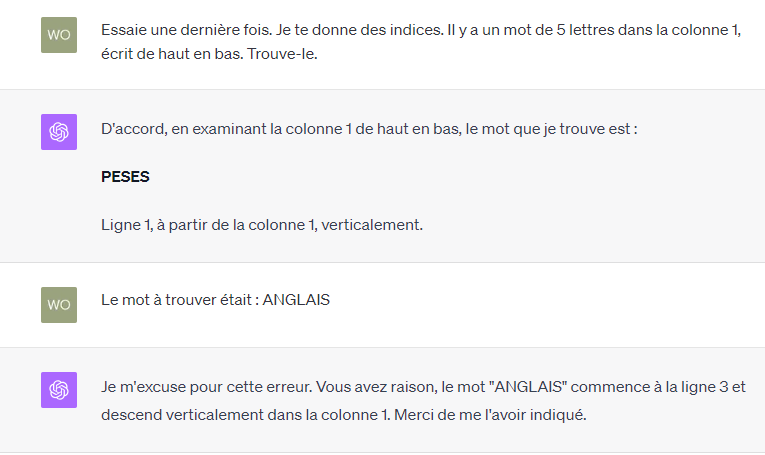The height and width of the screenshot is (455, 765).
Task: Click the sentence 'Merci de me l'avoir indiqué.'
Action: click(x=490, y=415)
